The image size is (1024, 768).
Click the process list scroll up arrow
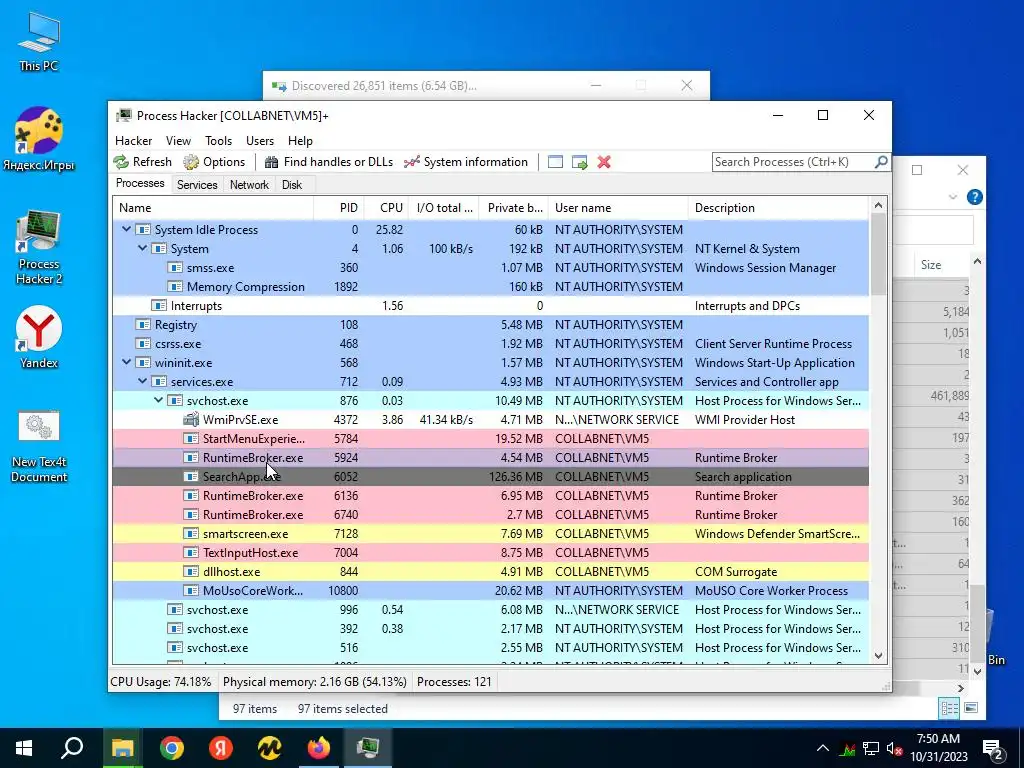(878, 206)
